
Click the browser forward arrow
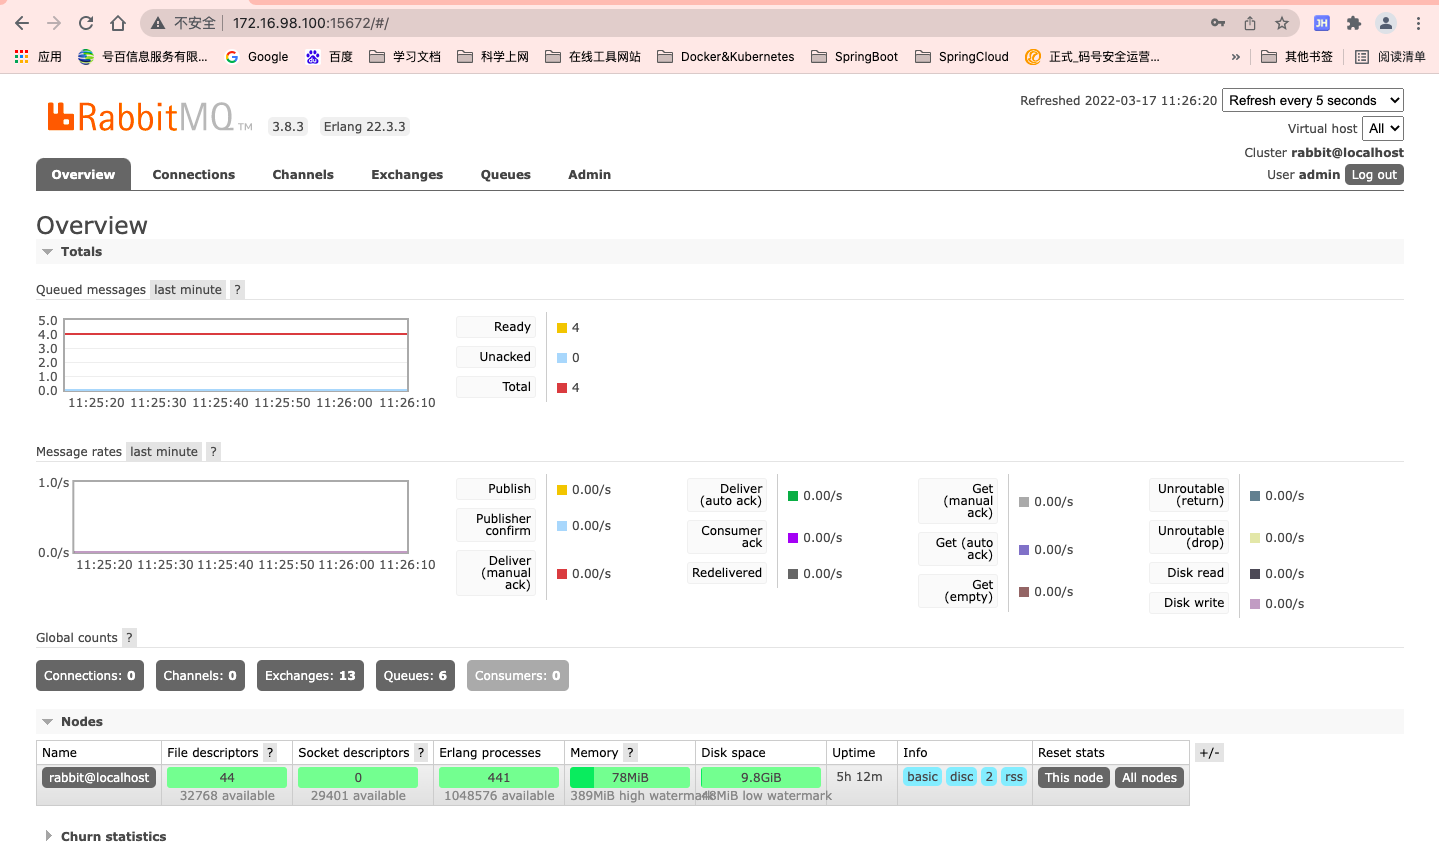click(x=54, y=23)
